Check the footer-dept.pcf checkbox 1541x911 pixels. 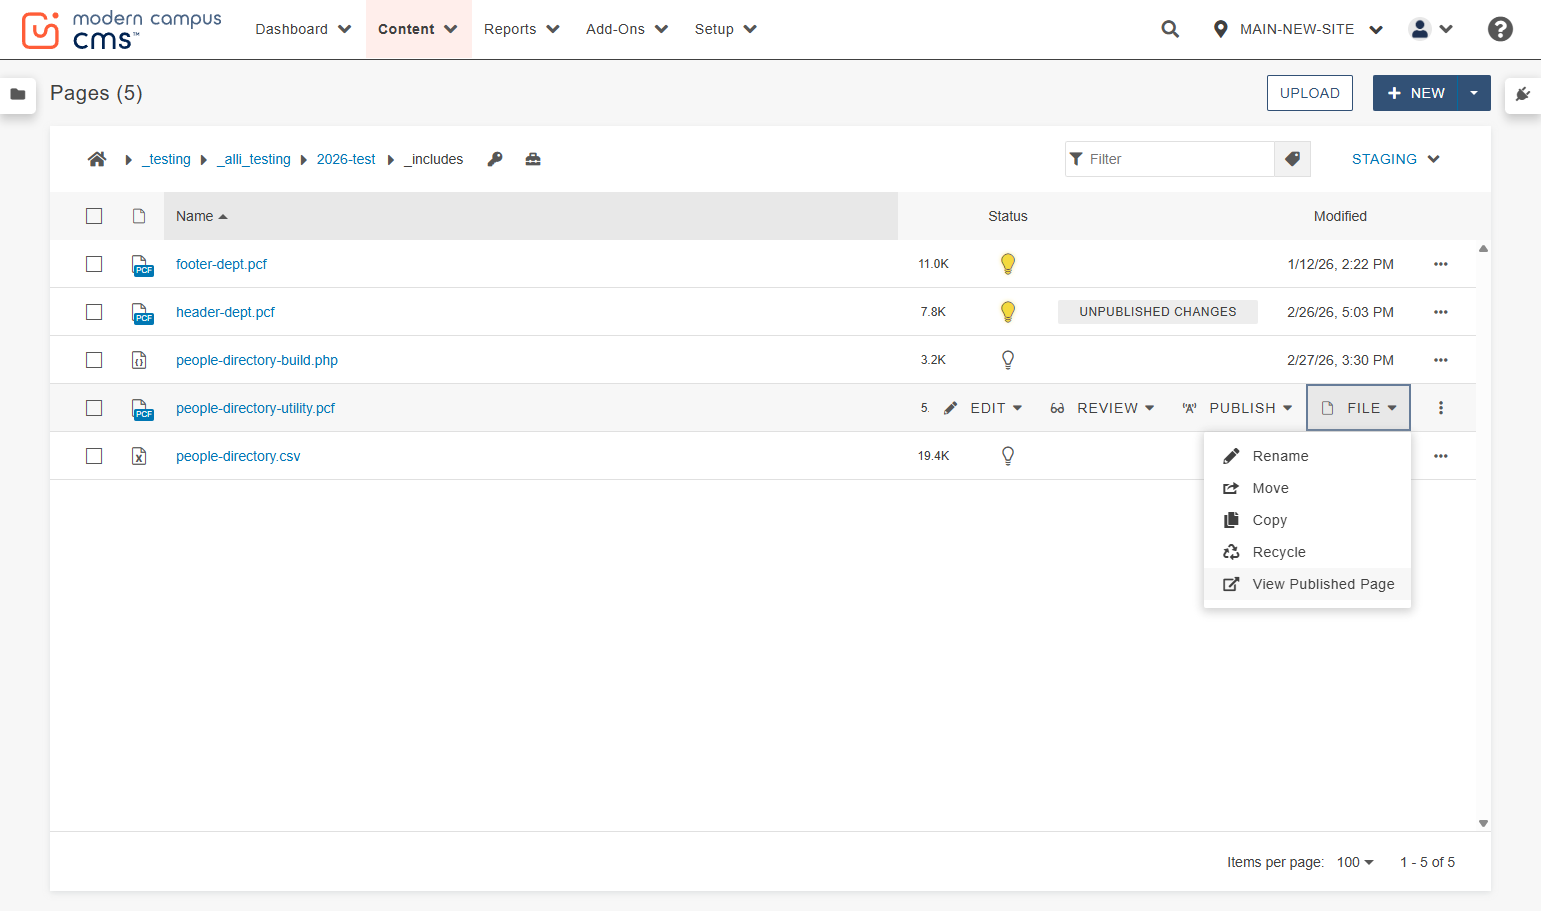pos(94,264)
